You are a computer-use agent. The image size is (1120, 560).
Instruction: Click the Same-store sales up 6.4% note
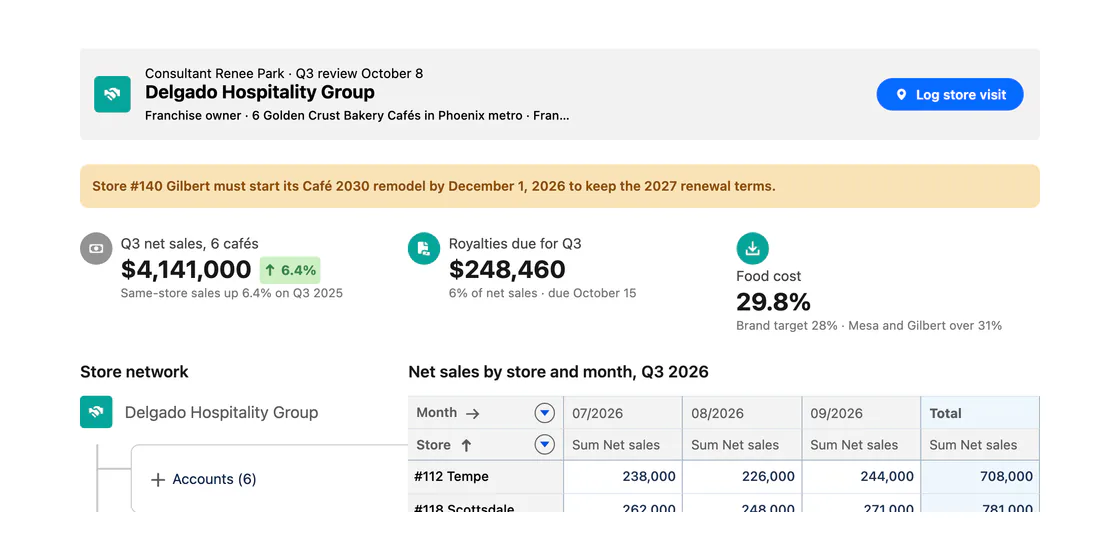point(231,293)
